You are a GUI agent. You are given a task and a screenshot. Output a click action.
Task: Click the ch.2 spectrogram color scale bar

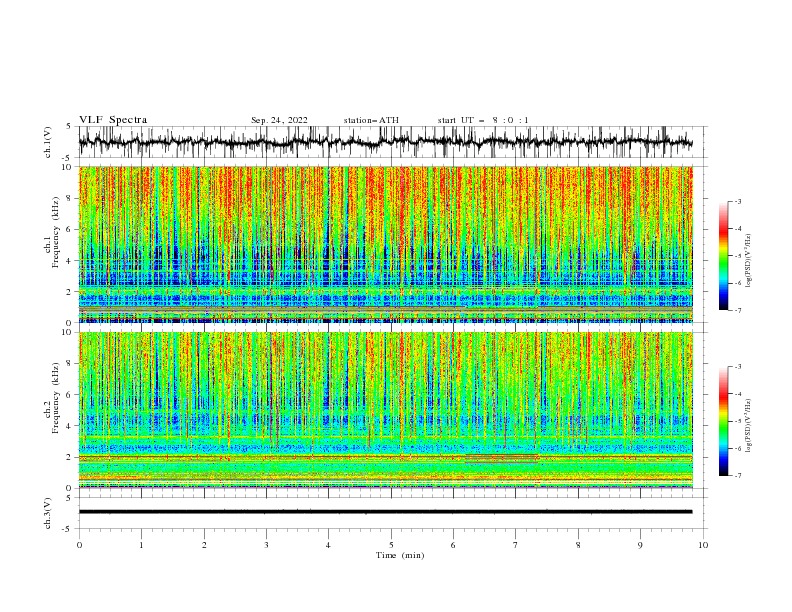tap(723, 421)
